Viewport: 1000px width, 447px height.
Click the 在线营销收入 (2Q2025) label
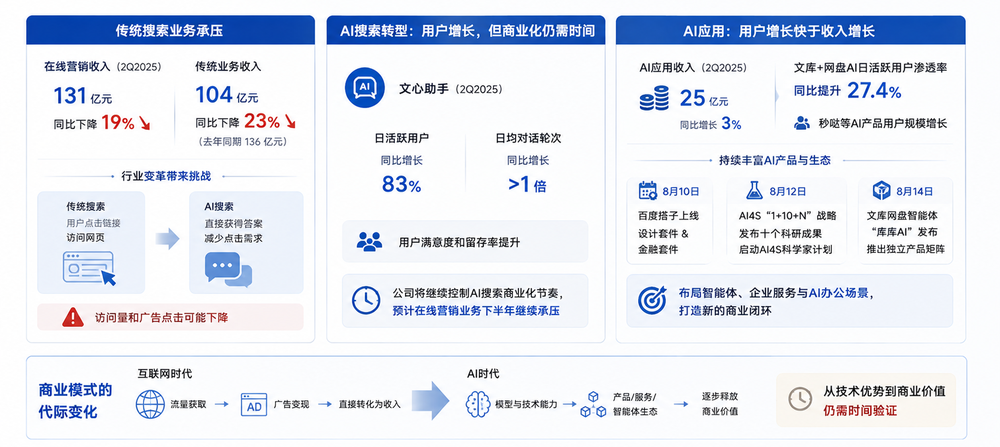point(103,66)
